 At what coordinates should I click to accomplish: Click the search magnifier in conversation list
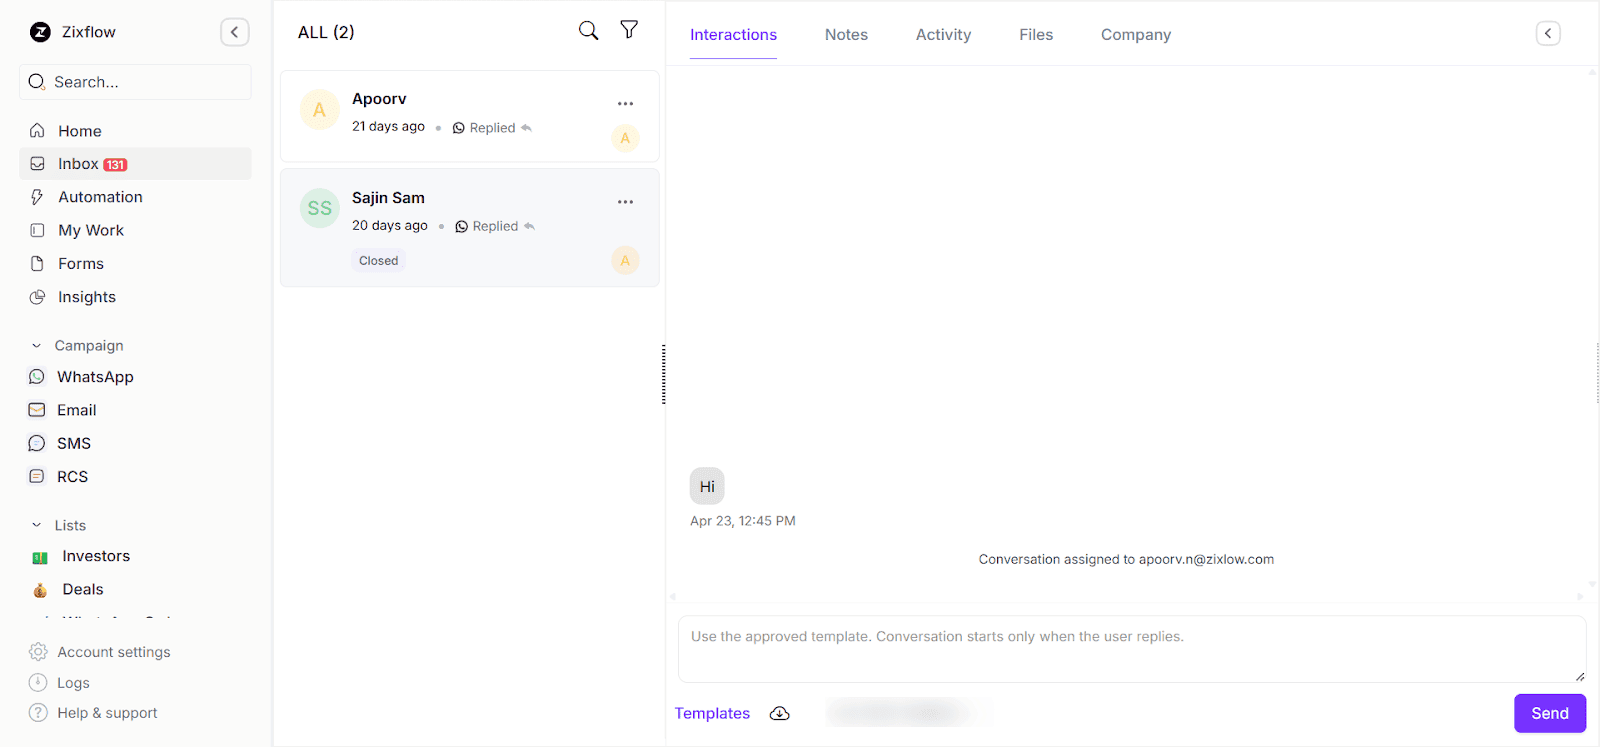coord(588,31)
